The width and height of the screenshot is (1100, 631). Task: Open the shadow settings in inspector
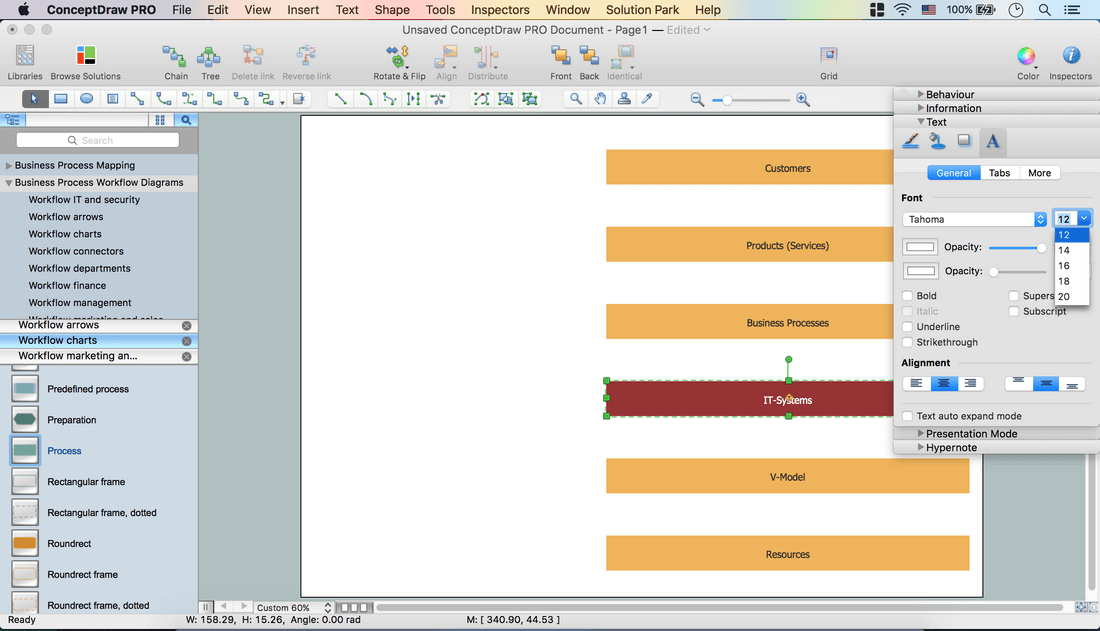pyautogui.click(x=964, y=140)
